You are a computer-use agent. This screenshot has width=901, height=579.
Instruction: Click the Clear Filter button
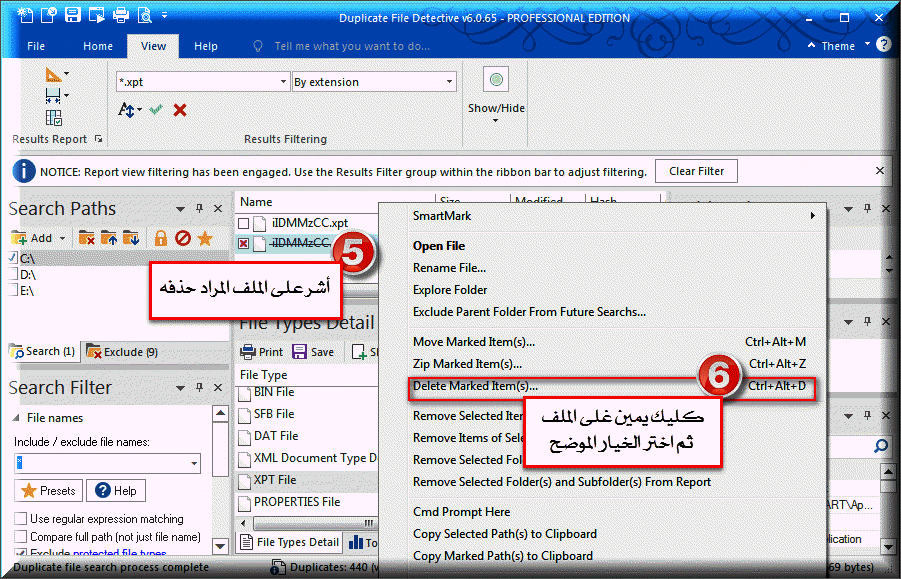click(x=696, y=171)
